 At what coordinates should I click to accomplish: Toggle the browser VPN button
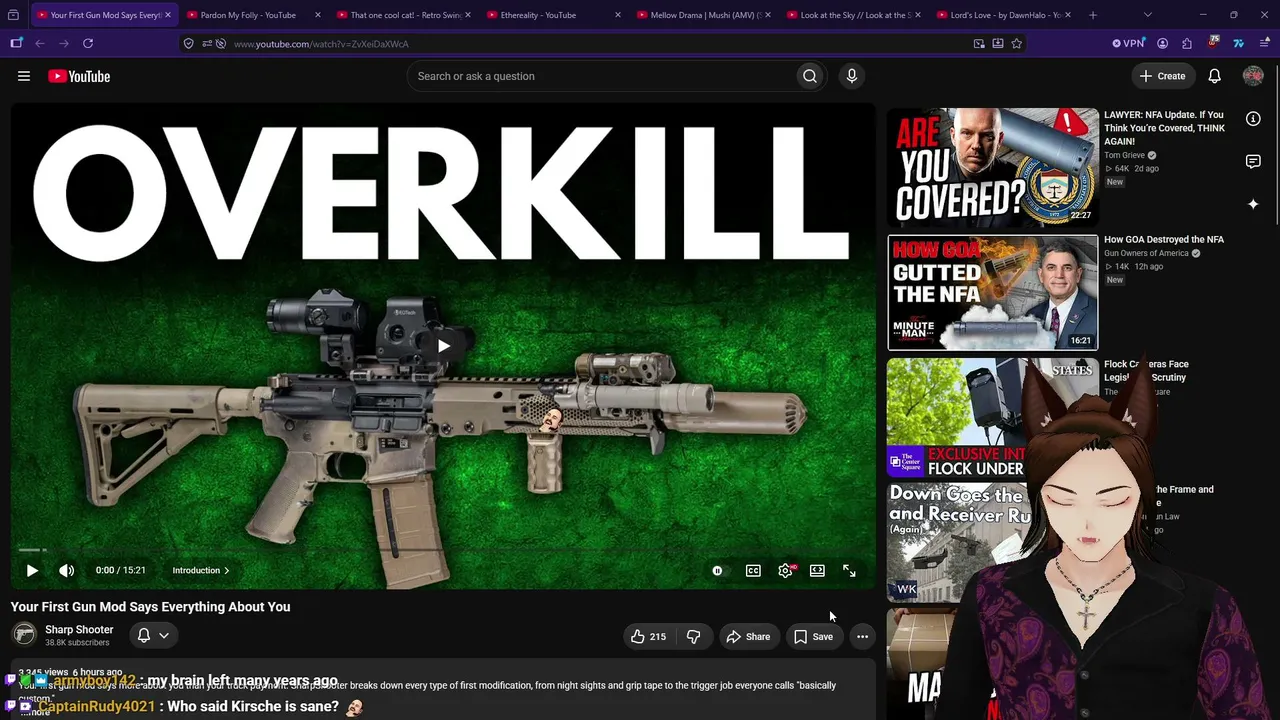pos(1128,43)
